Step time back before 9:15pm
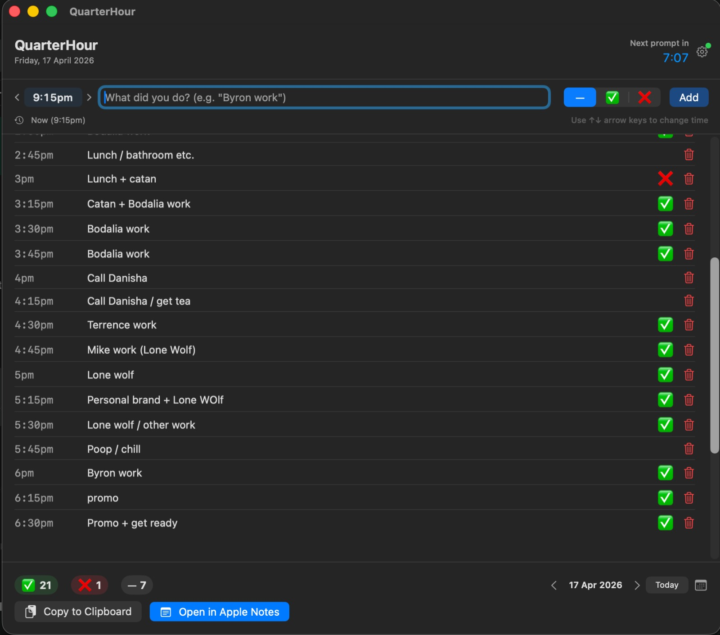Image resolution: width=720 pixels, height=635 pixels. pos(17,97)
